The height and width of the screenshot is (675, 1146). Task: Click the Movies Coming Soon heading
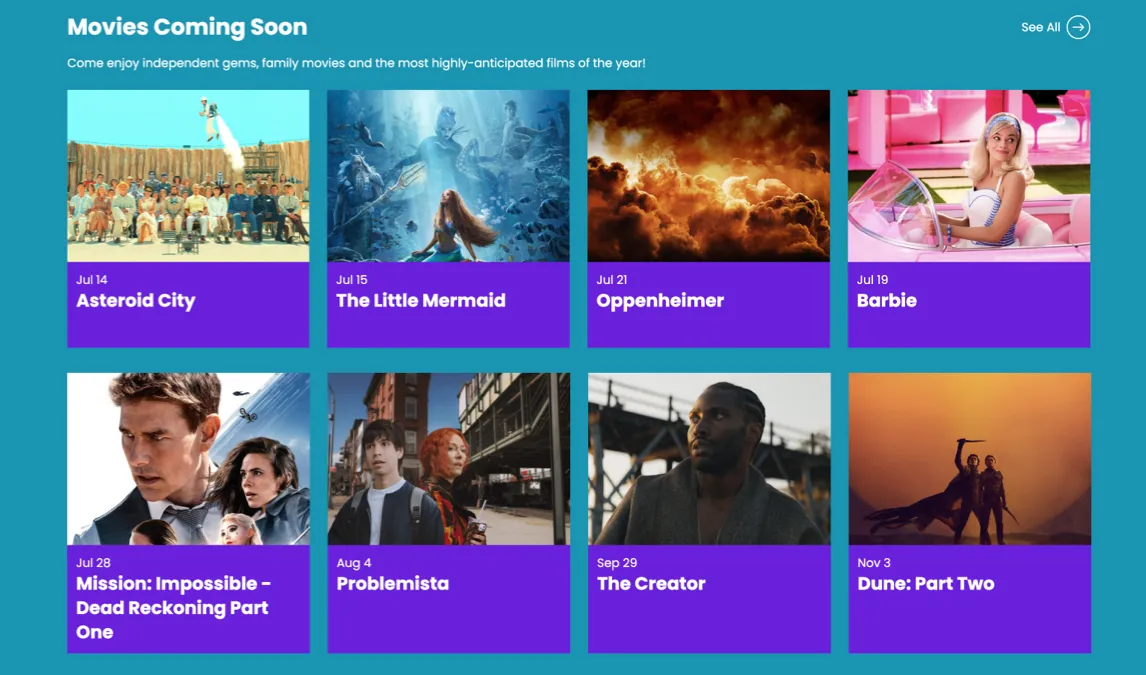(187, 27)
